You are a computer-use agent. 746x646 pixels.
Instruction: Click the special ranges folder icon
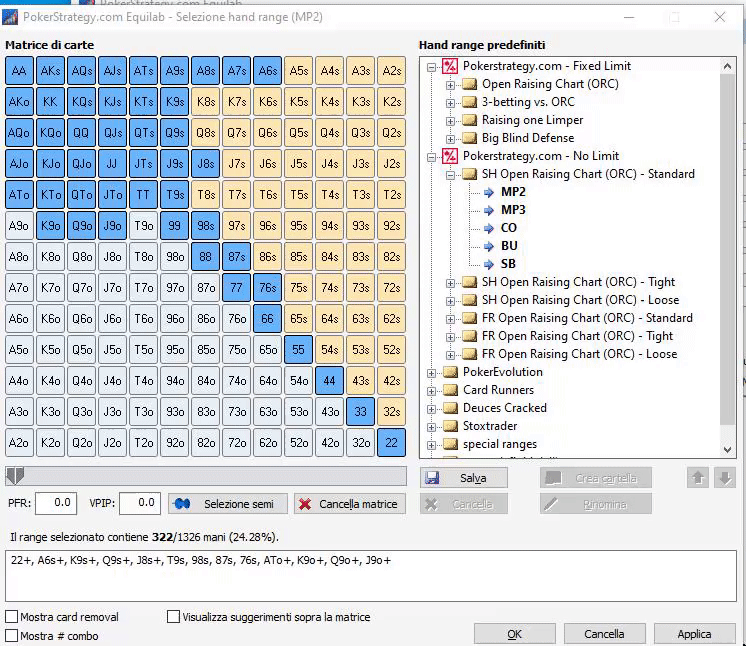(450, 444)
